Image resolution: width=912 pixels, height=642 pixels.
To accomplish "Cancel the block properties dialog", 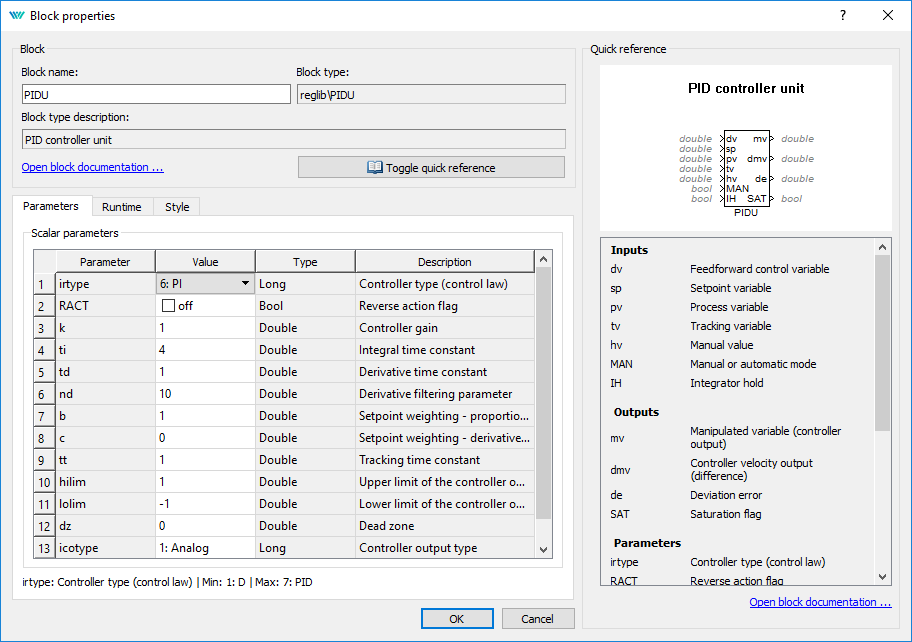I will [x=538, y=619].
